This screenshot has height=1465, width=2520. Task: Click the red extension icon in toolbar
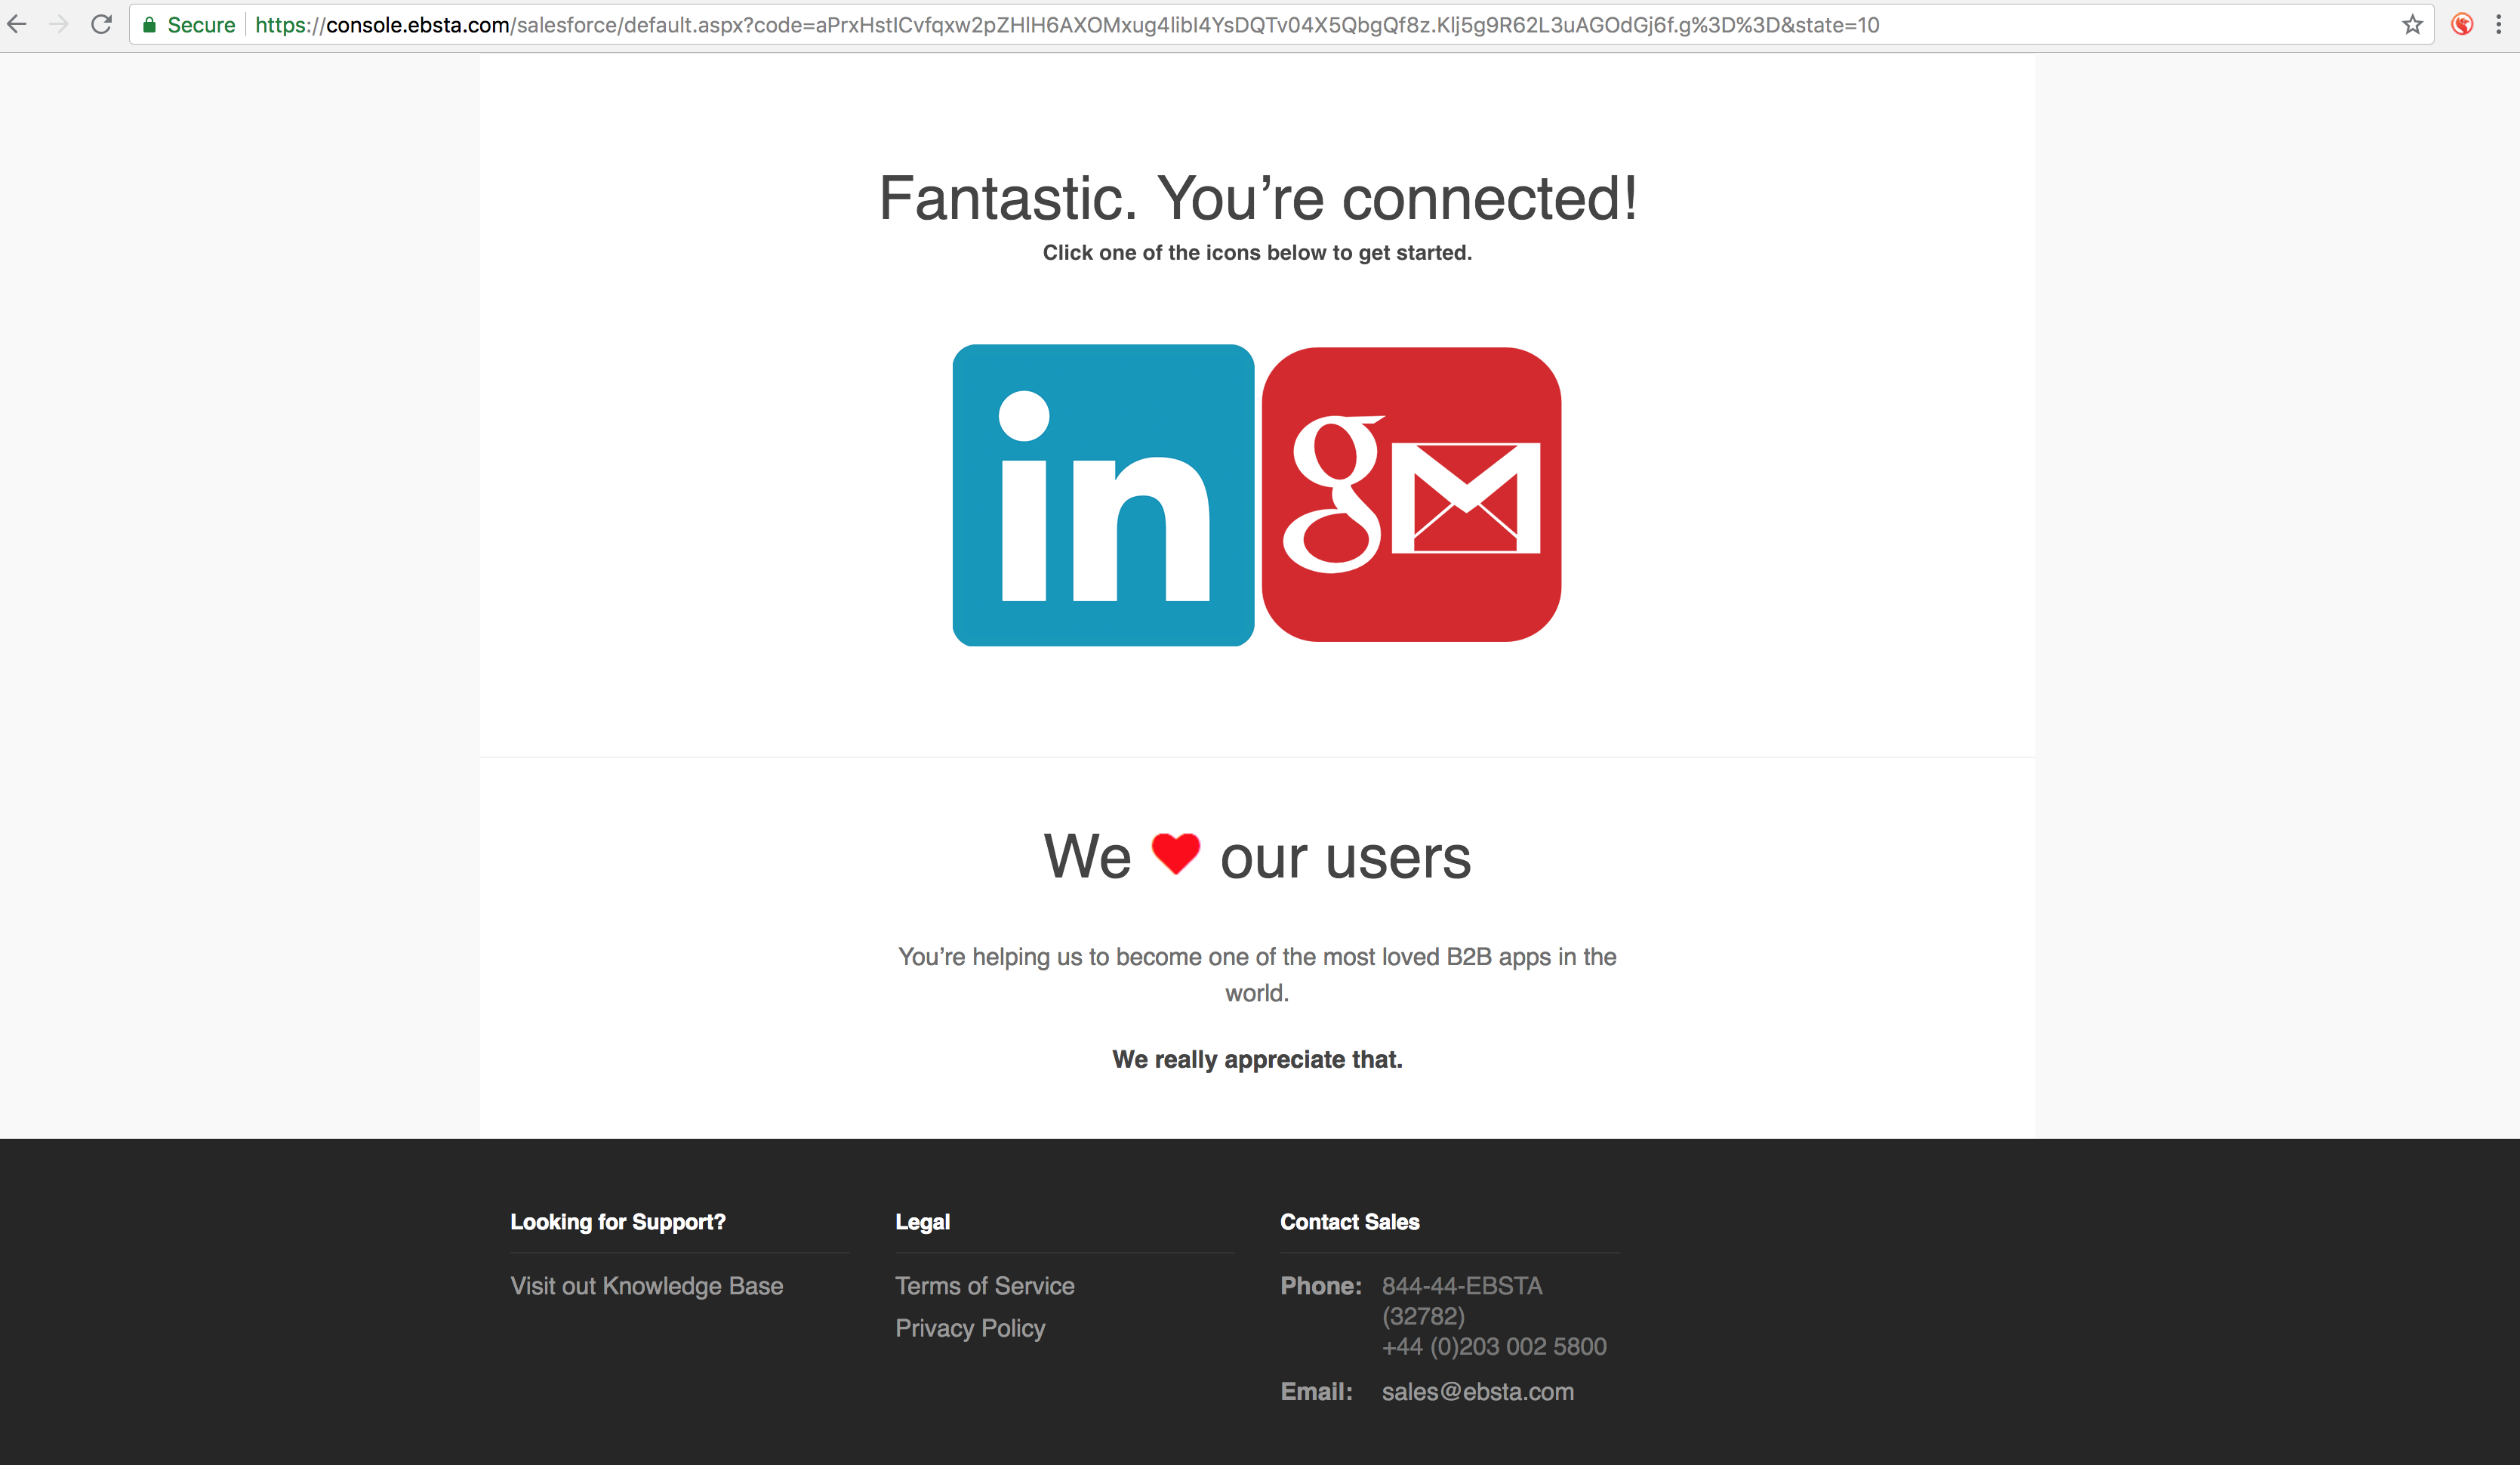(x=2462, y=25)
